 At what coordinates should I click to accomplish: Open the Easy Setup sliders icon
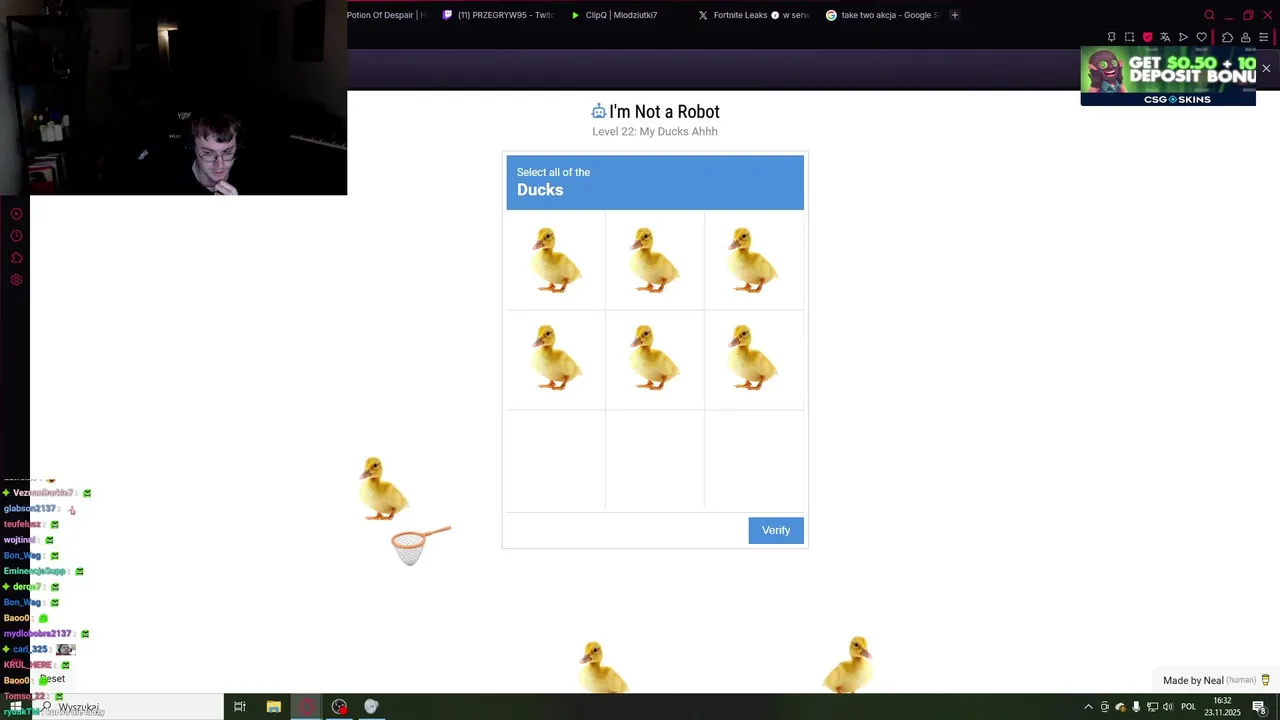pyautogui.click(x=1264, y=37)
